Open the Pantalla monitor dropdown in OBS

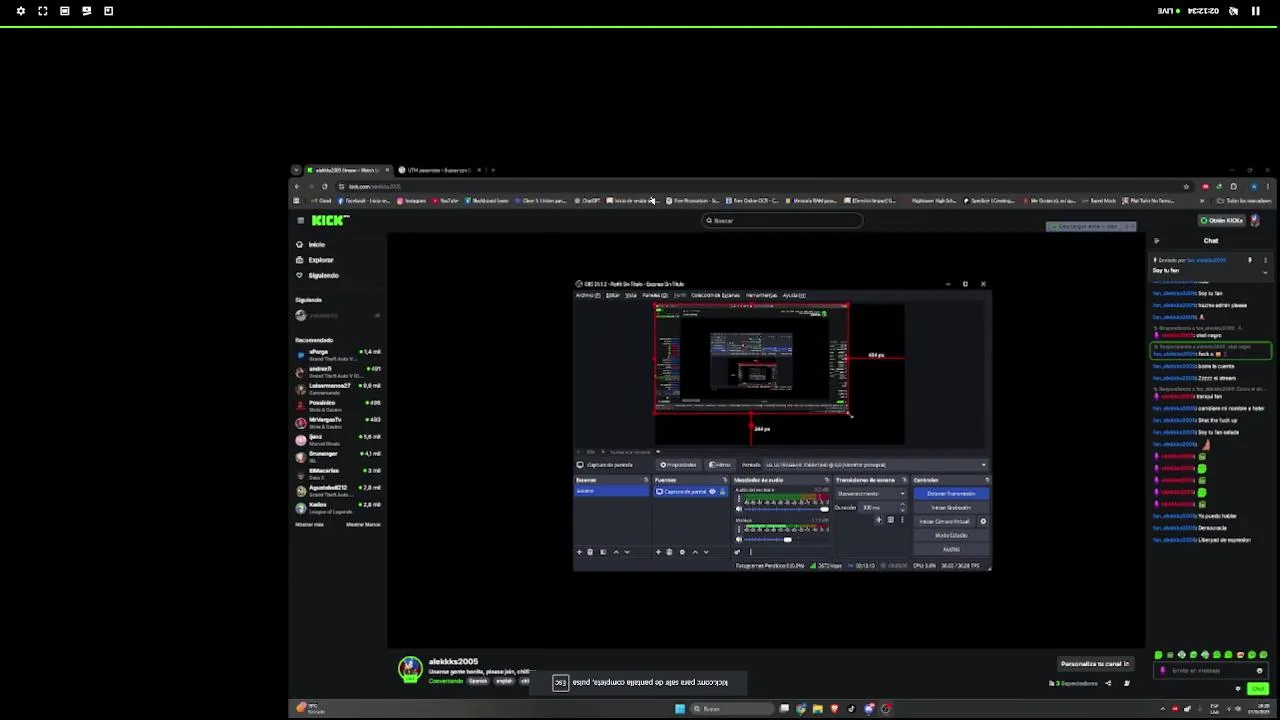click(x=875, y=464)
